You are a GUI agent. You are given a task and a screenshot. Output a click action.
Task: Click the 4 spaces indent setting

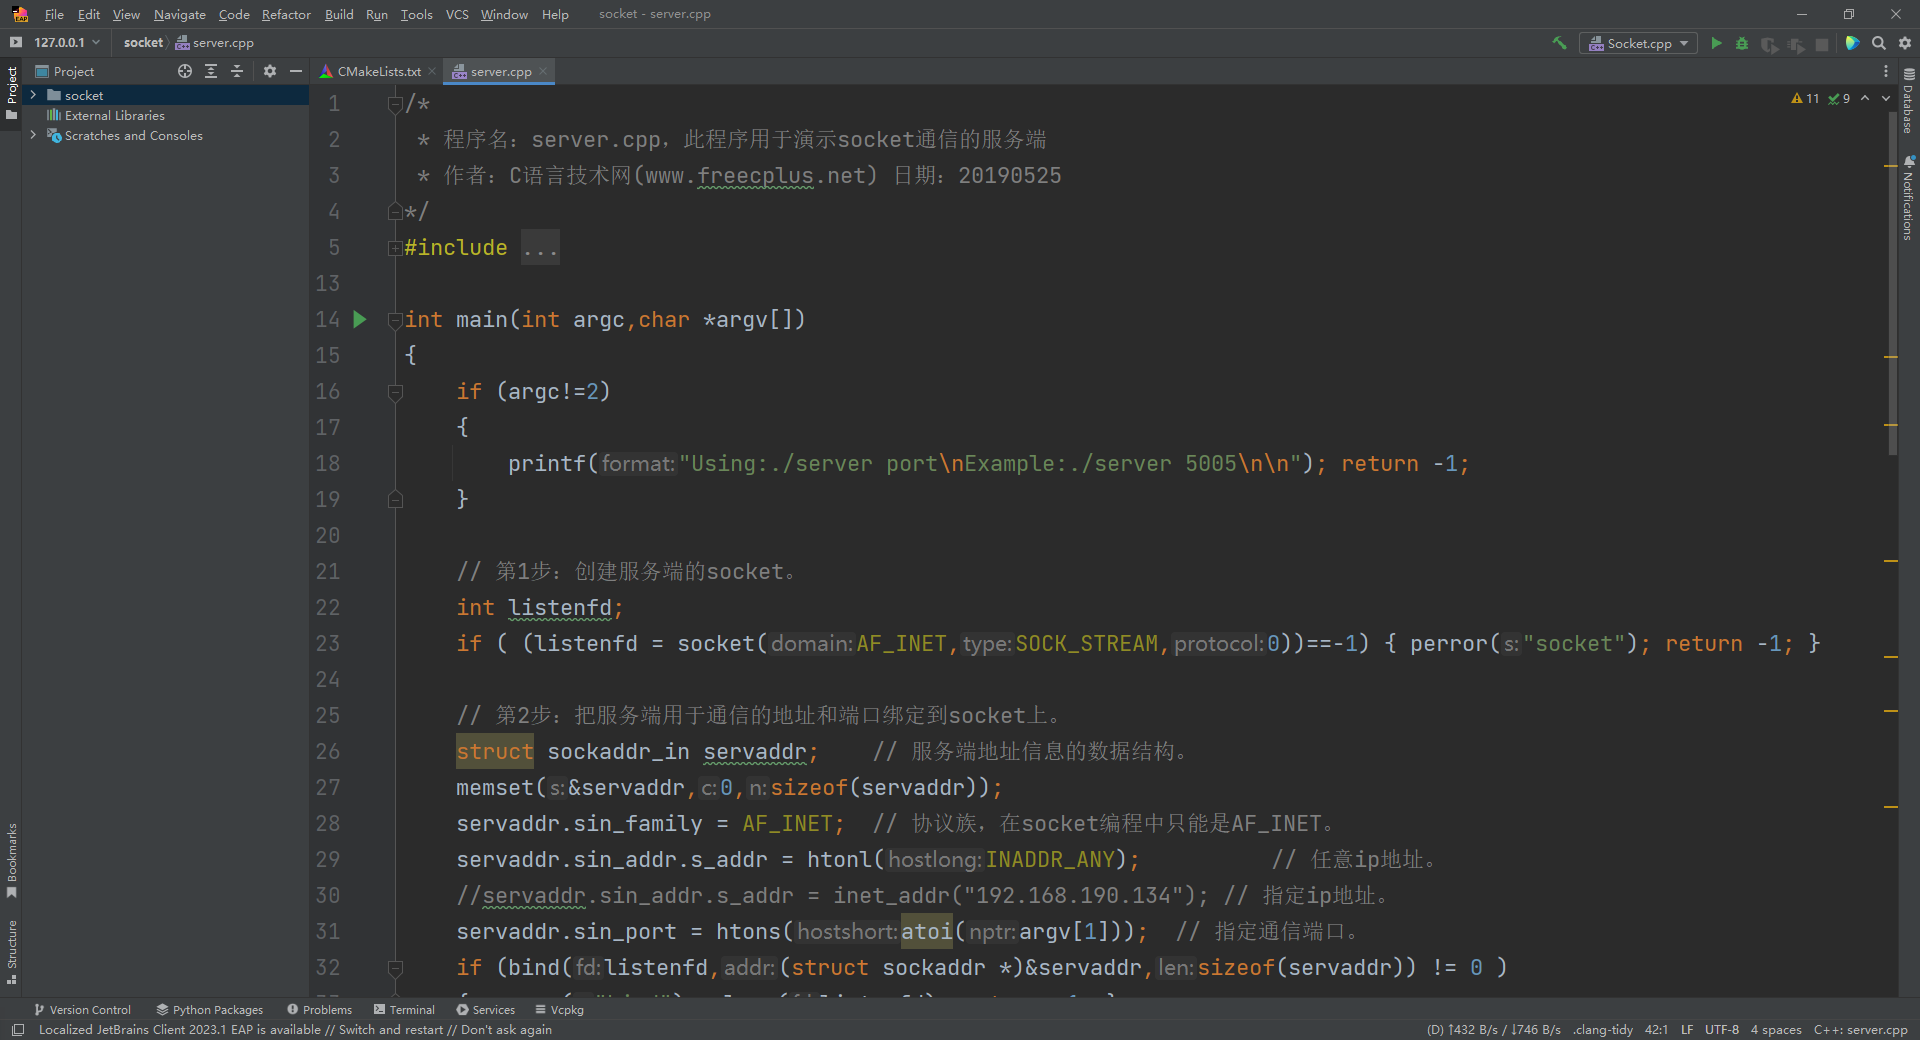click(1776, 1029)
